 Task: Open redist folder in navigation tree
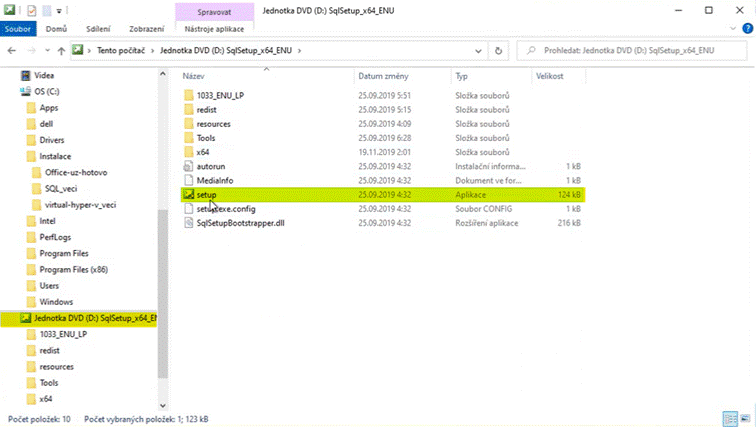[x=49, y=350]
